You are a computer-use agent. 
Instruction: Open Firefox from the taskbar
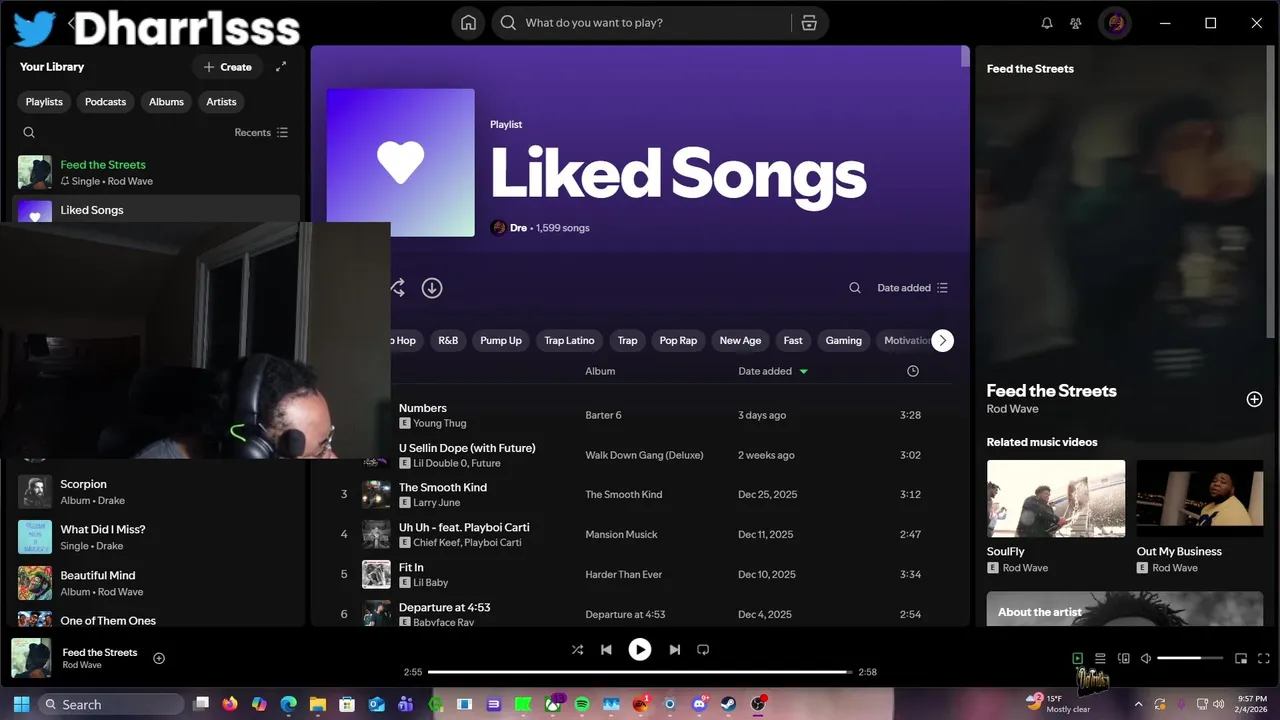click(230, 704)
